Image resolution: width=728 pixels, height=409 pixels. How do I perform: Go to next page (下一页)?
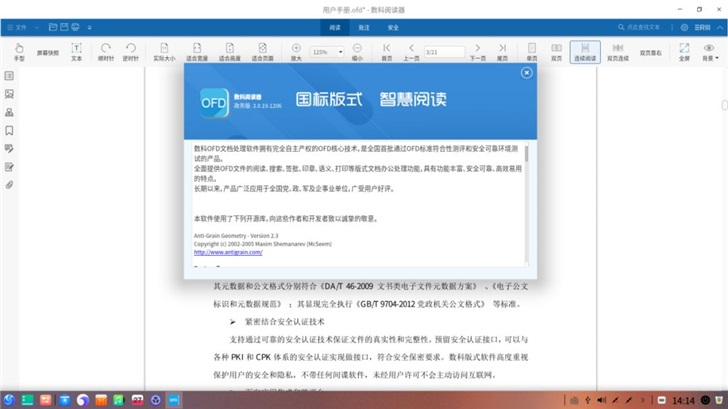tap(478, 52)
